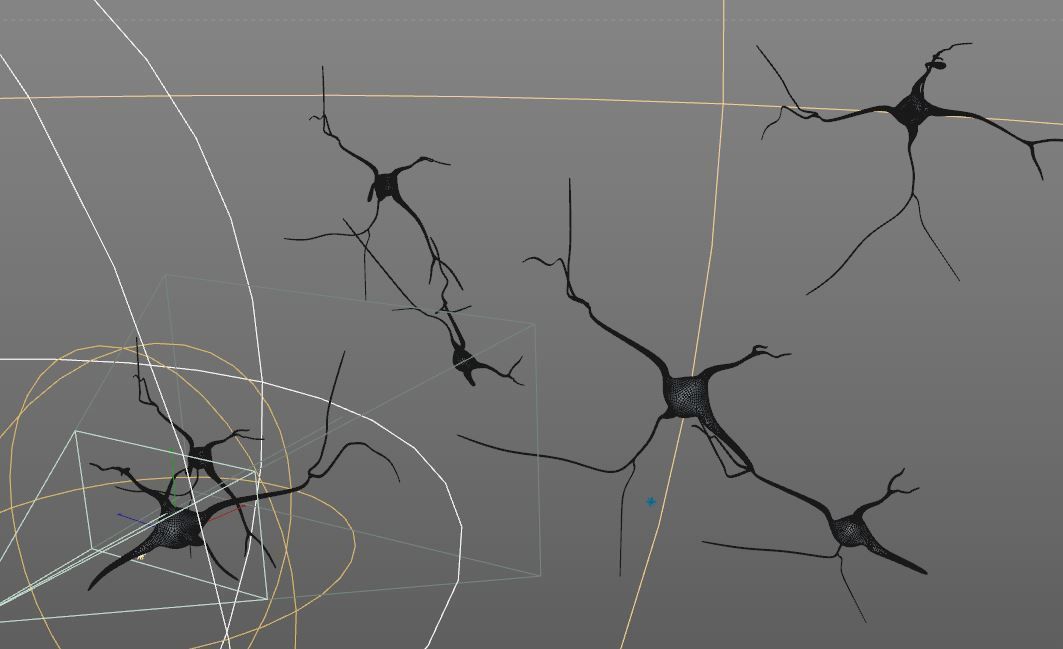Select the neuron model in the top-right corner
The image size is (1063, 649).
[x=913, y=110]
